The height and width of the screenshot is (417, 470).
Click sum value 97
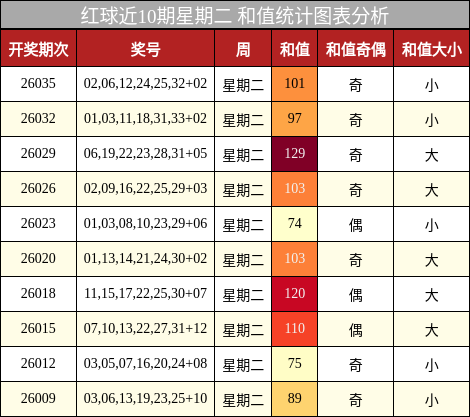295,118
